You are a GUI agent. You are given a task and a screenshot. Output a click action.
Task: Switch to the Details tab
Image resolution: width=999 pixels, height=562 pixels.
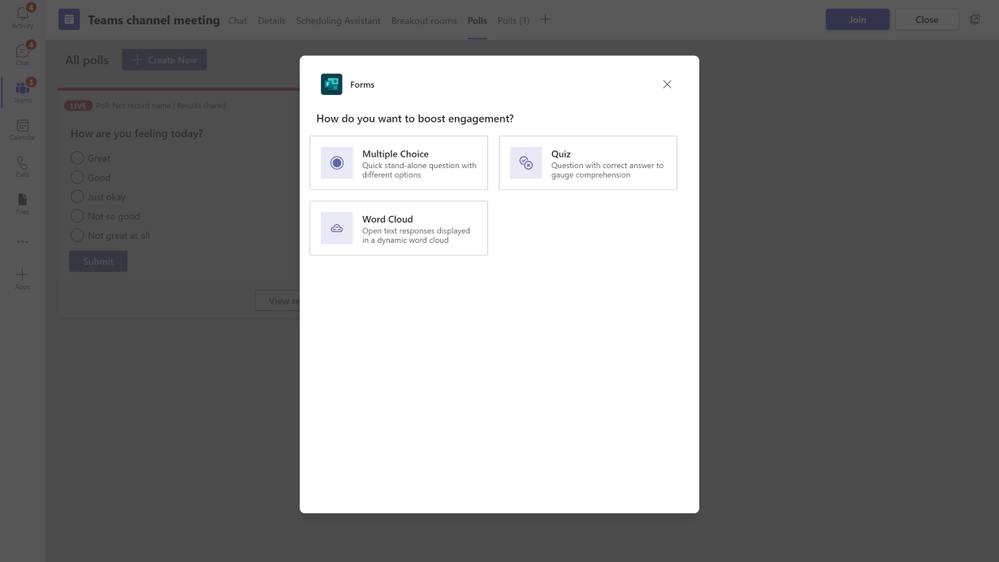(x=271, y=20)
